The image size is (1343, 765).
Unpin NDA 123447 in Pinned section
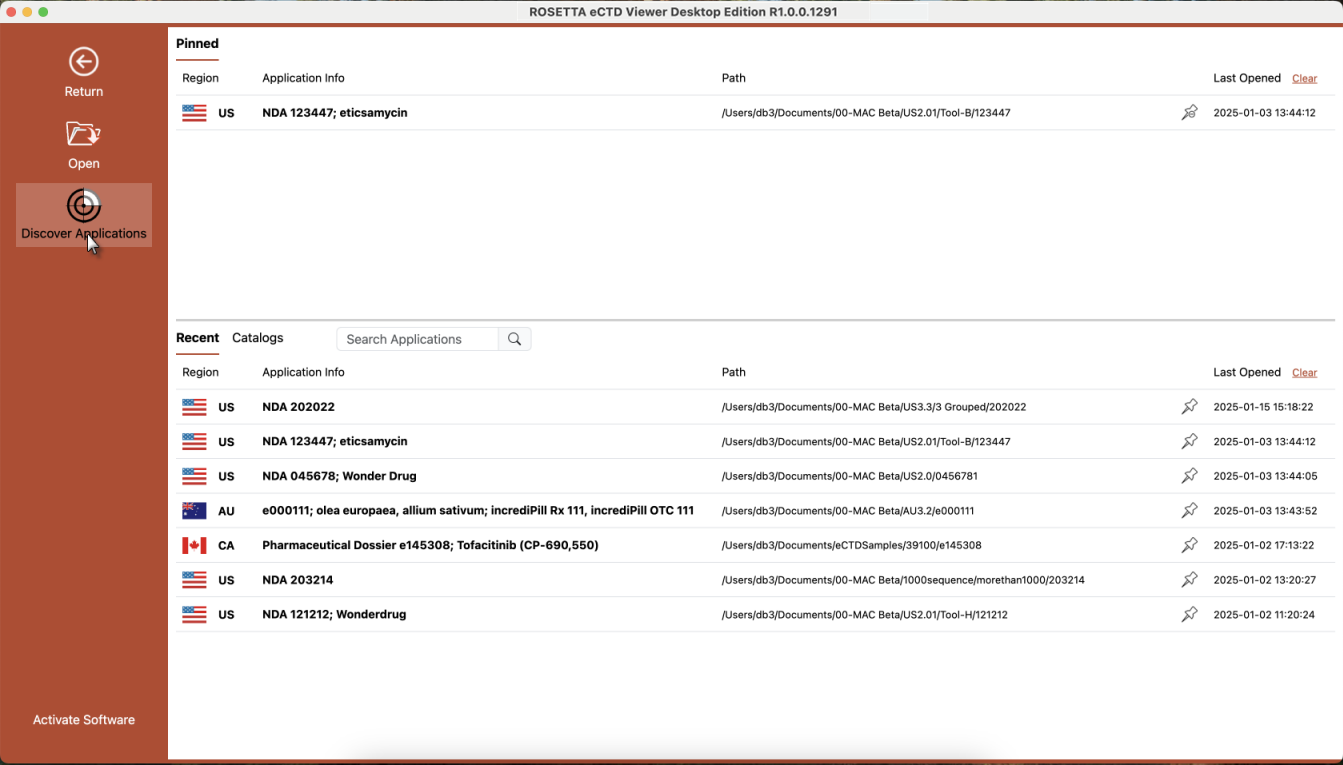click(1189, 113)
